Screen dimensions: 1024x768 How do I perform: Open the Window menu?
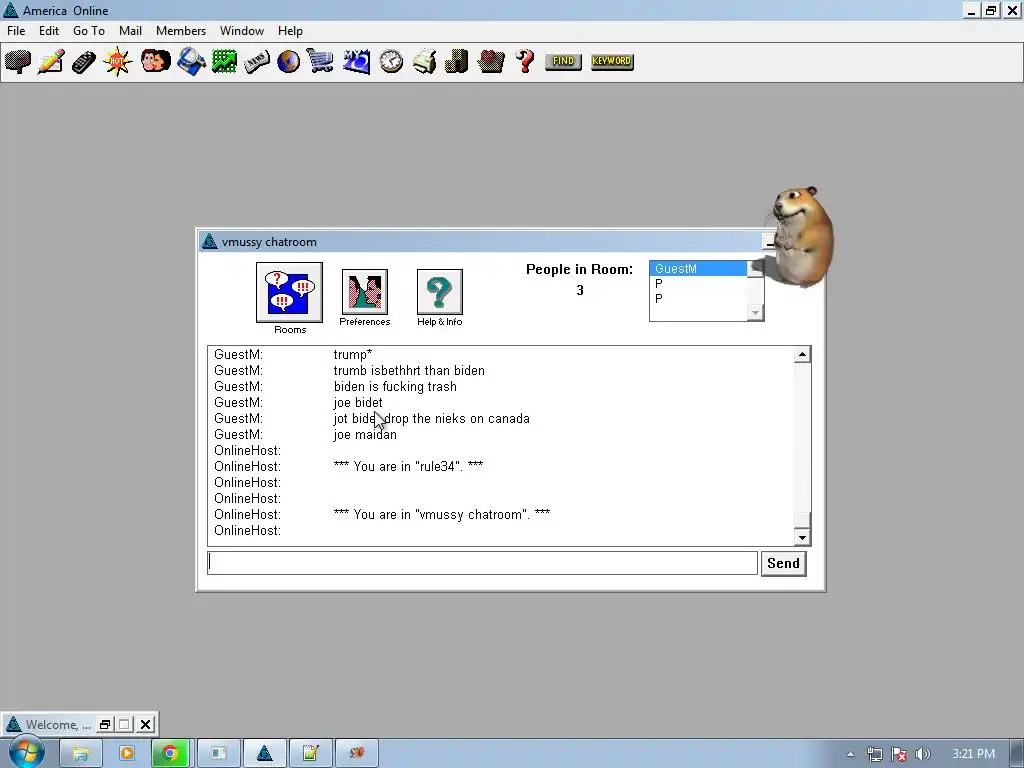(242, 31)
